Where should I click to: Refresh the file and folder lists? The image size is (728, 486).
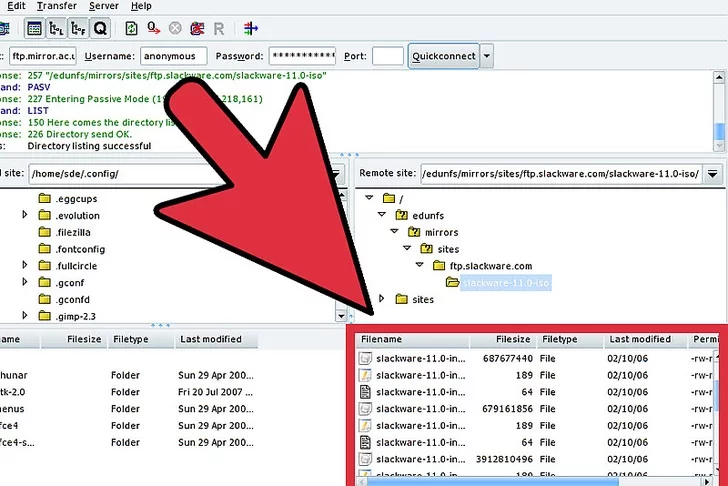[x=131, y=28]
